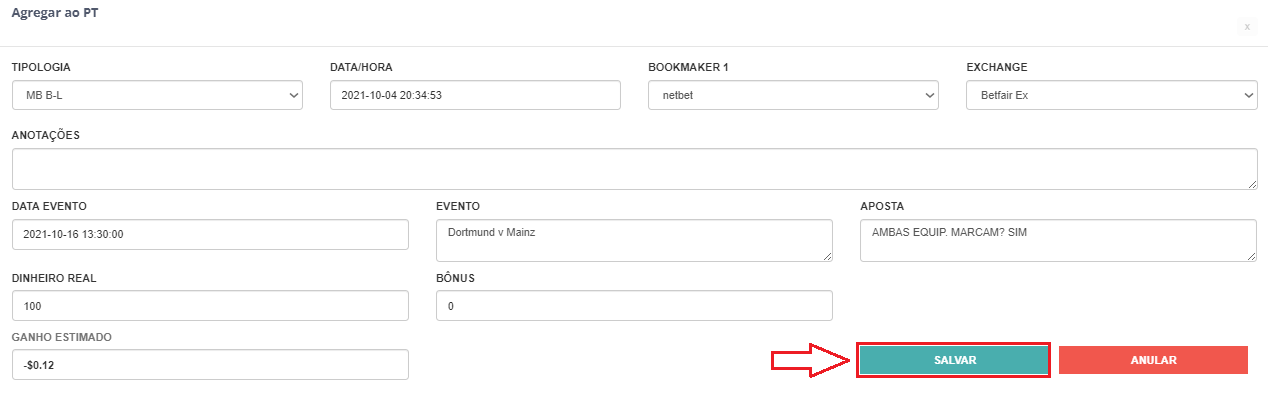The image size is (1268, 399).
Task: Click the ANULAR button
Action: coord(1153,360)
